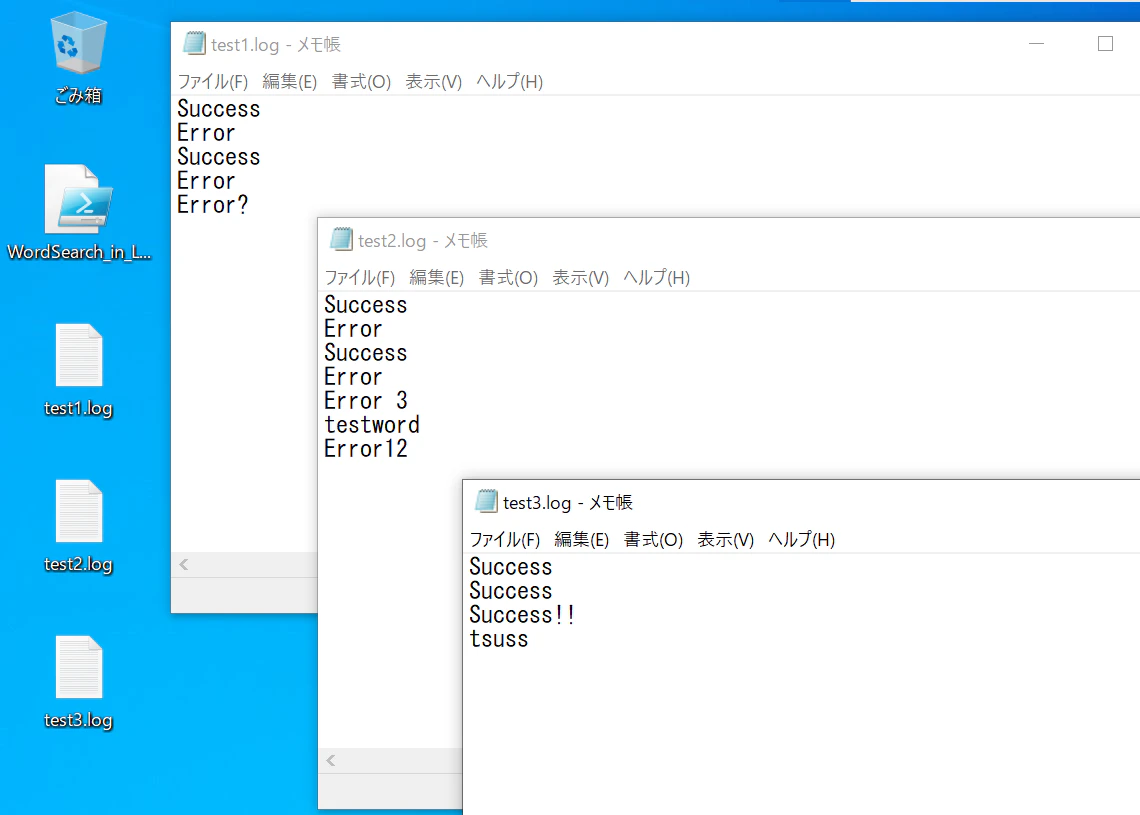1140x815 pixels.
Task: Click left scroll arrow in test1.log window
Action: pyautogui.click(x=184, y=564)
